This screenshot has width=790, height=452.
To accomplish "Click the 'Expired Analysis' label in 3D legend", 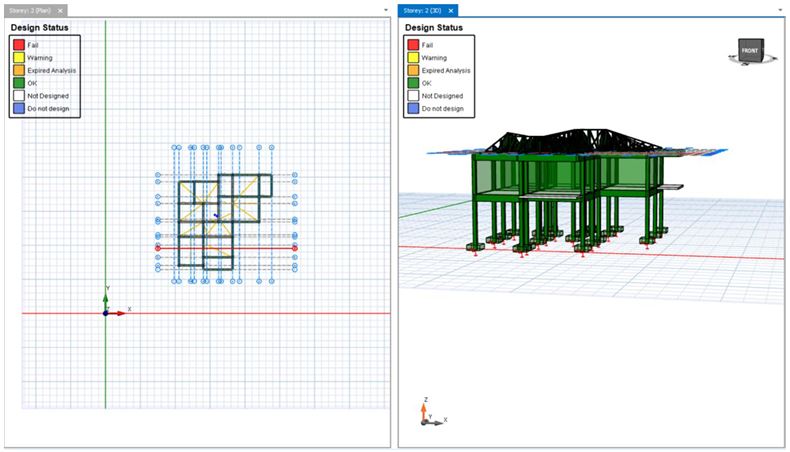I will click(x=446, y=71).
